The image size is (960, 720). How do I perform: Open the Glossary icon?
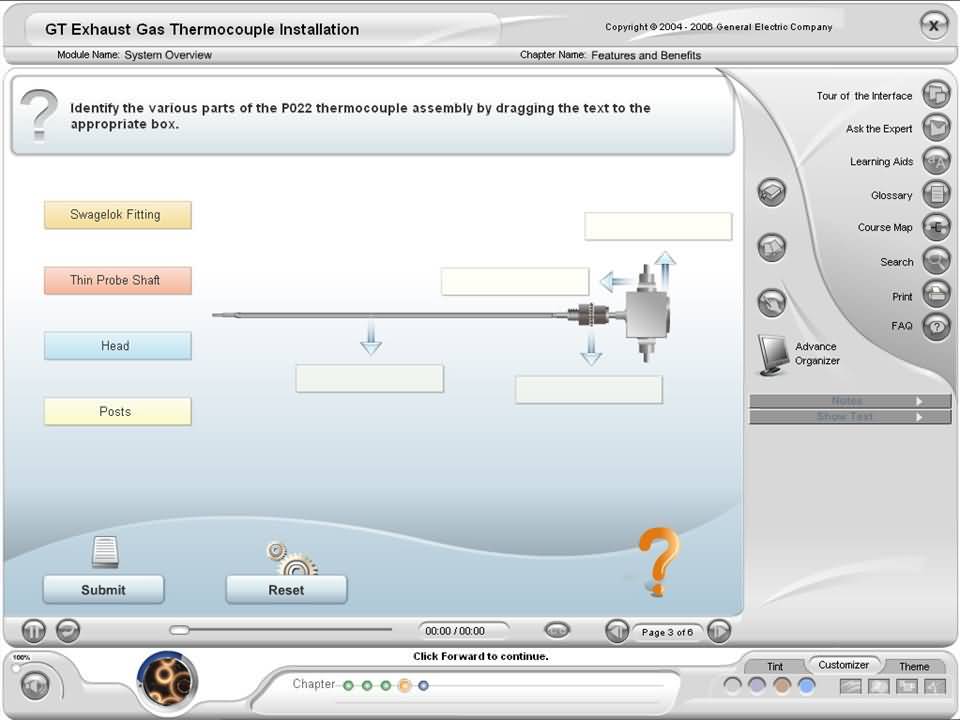click(x=936, y=194)
